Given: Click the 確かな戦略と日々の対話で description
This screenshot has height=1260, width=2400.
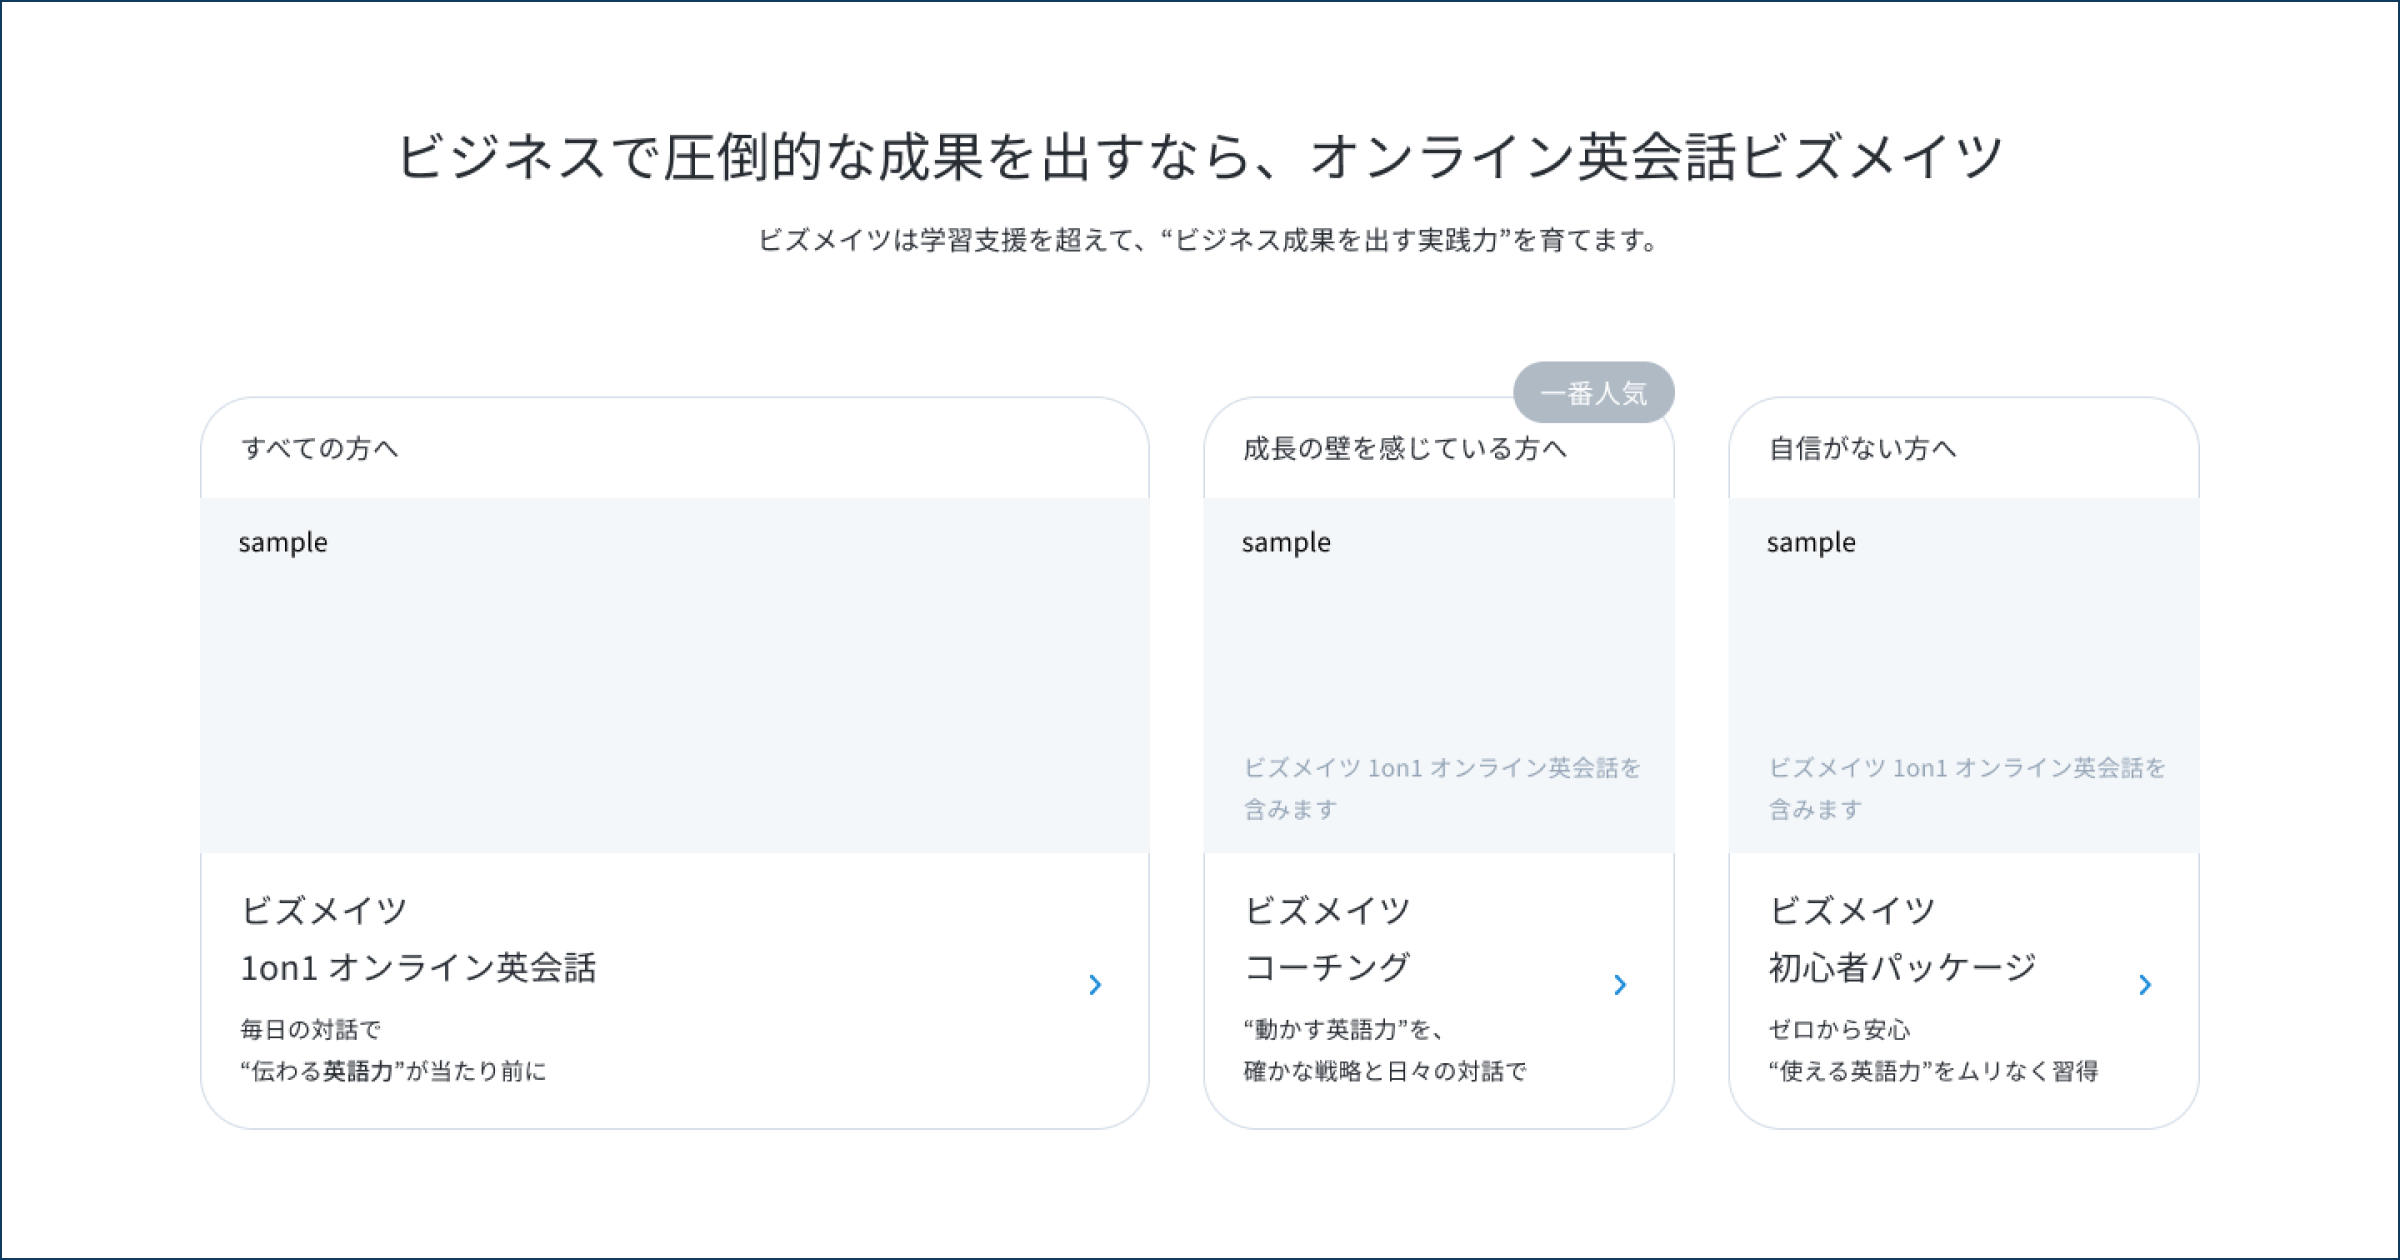Looking at the screenshot, I should [x=1385, y=1071].
